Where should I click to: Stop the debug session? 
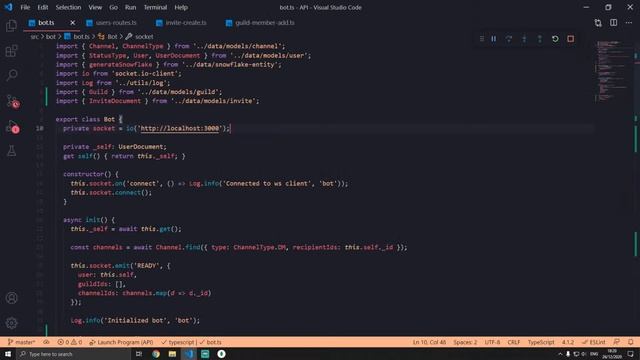coord(571,39)
